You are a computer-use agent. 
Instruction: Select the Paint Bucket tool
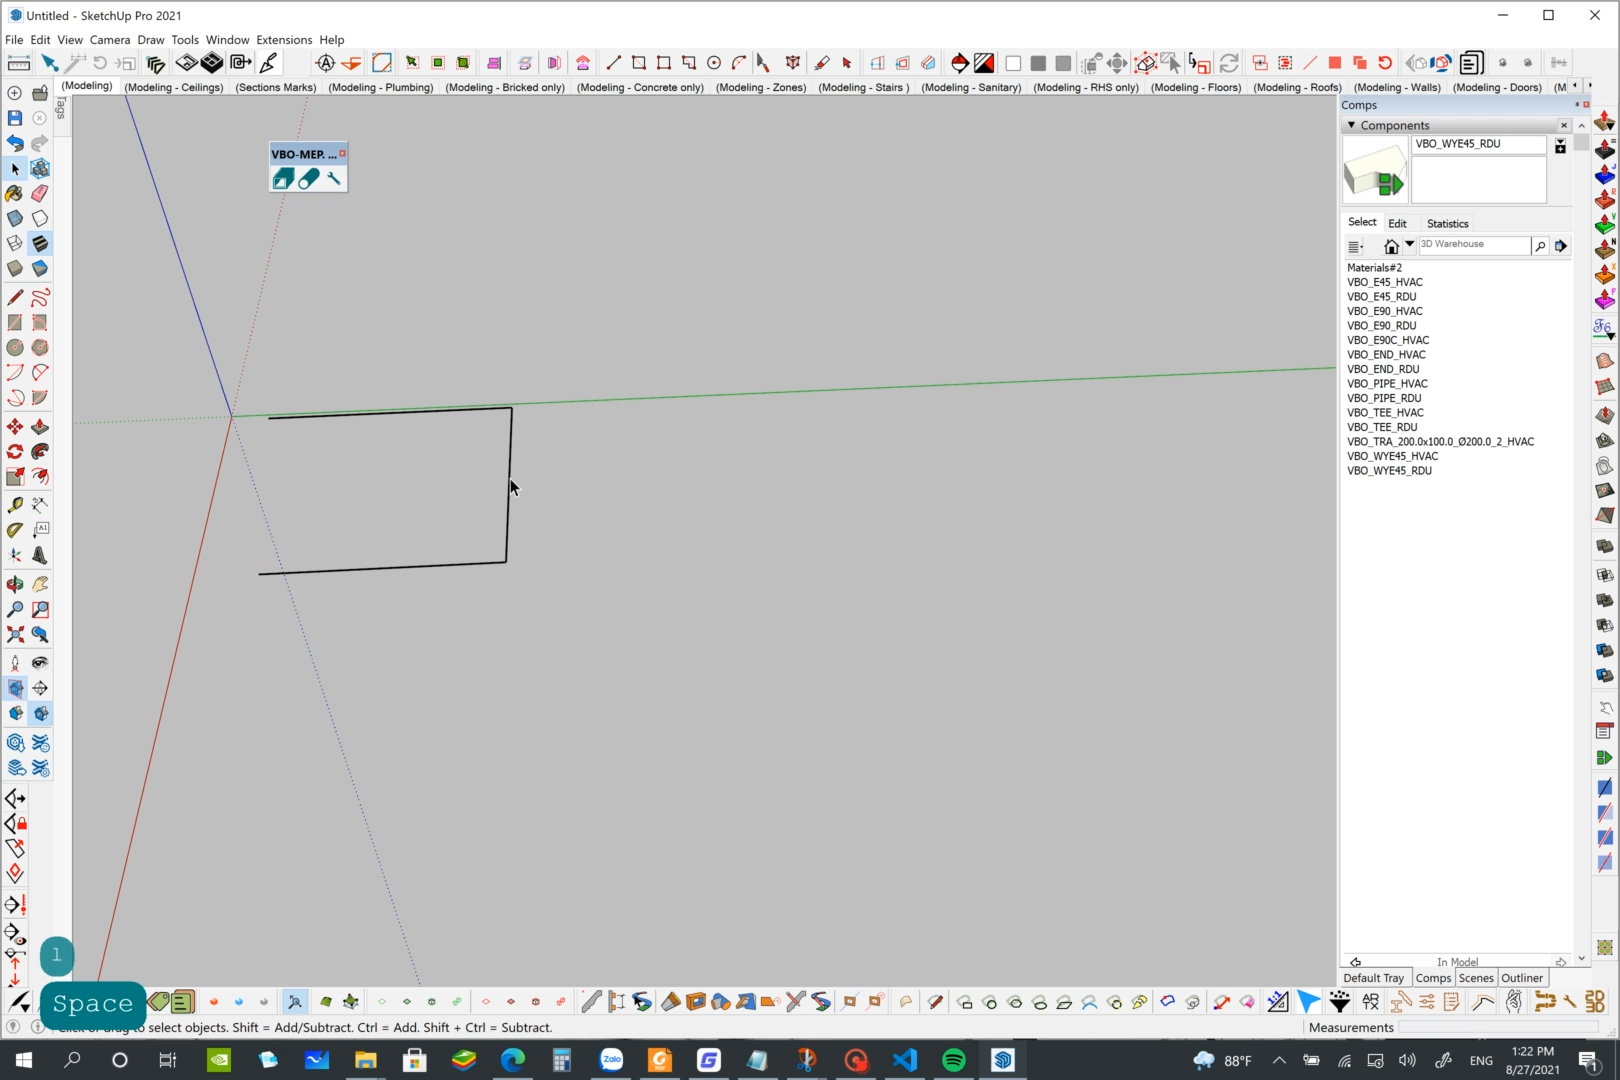(14, 193)
